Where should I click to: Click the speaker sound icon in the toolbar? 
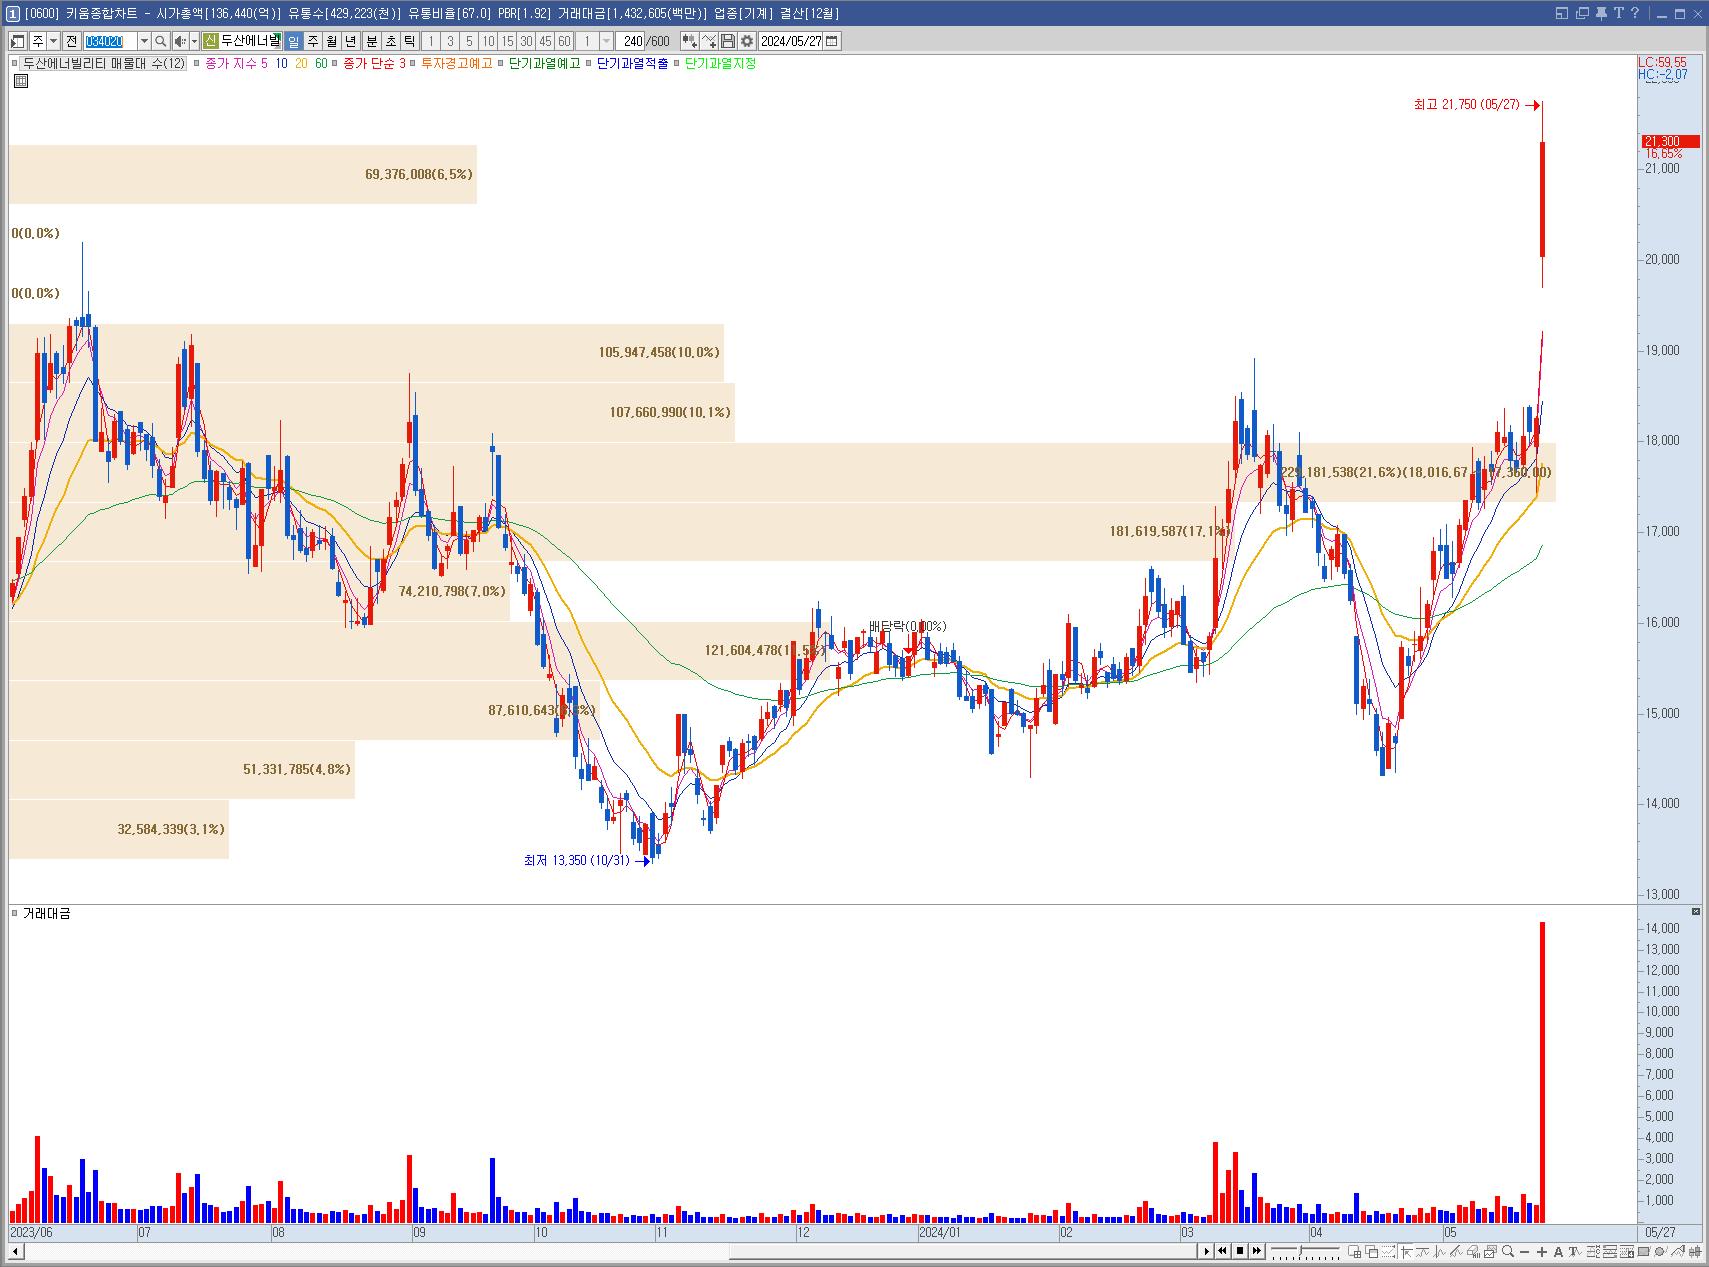pyautogui.click(x=180, y=41)
